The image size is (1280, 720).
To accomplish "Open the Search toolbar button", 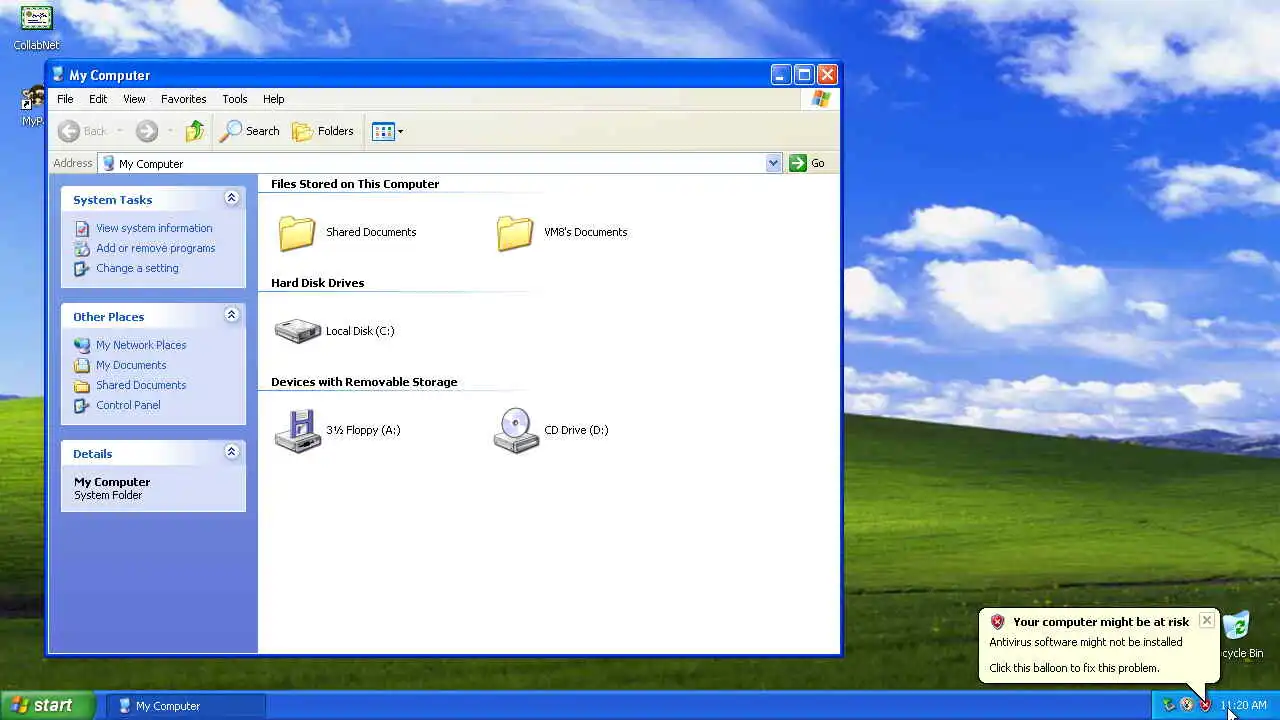I will click(250, 131).
